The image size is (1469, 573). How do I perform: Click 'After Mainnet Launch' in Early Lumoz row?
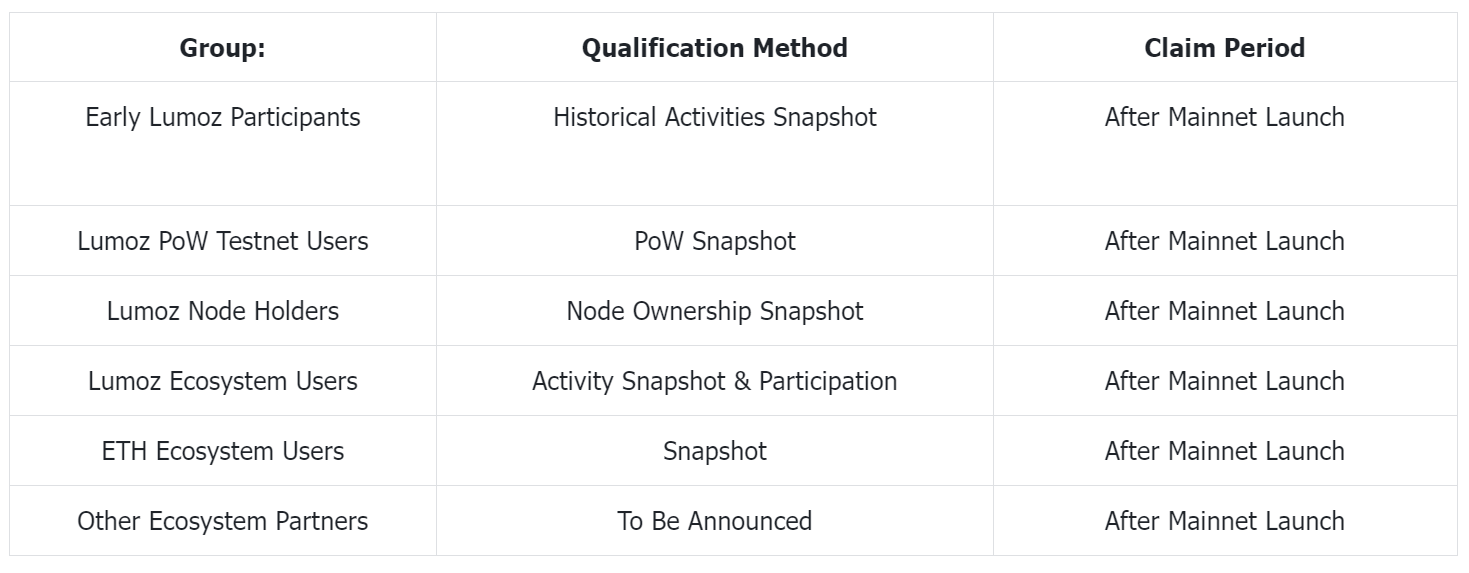(x=1225, y=117)
